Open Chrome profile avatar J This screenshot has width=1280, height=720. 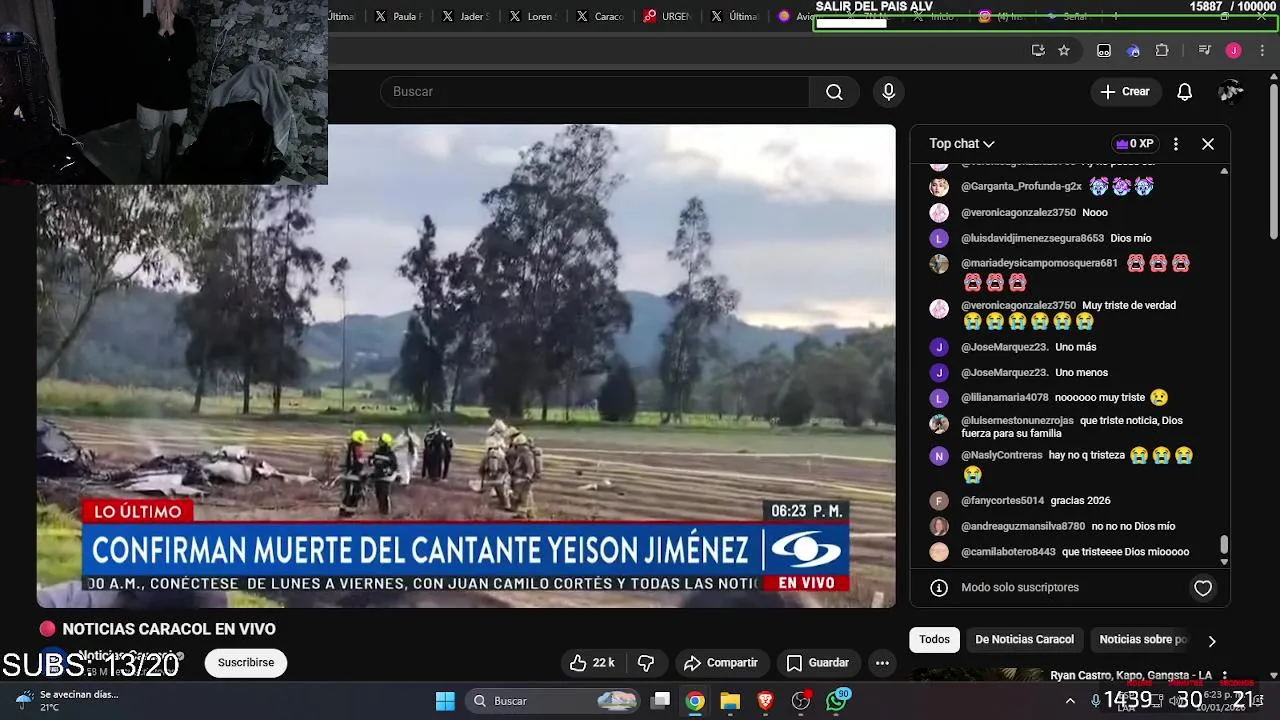pos(1234,50)
